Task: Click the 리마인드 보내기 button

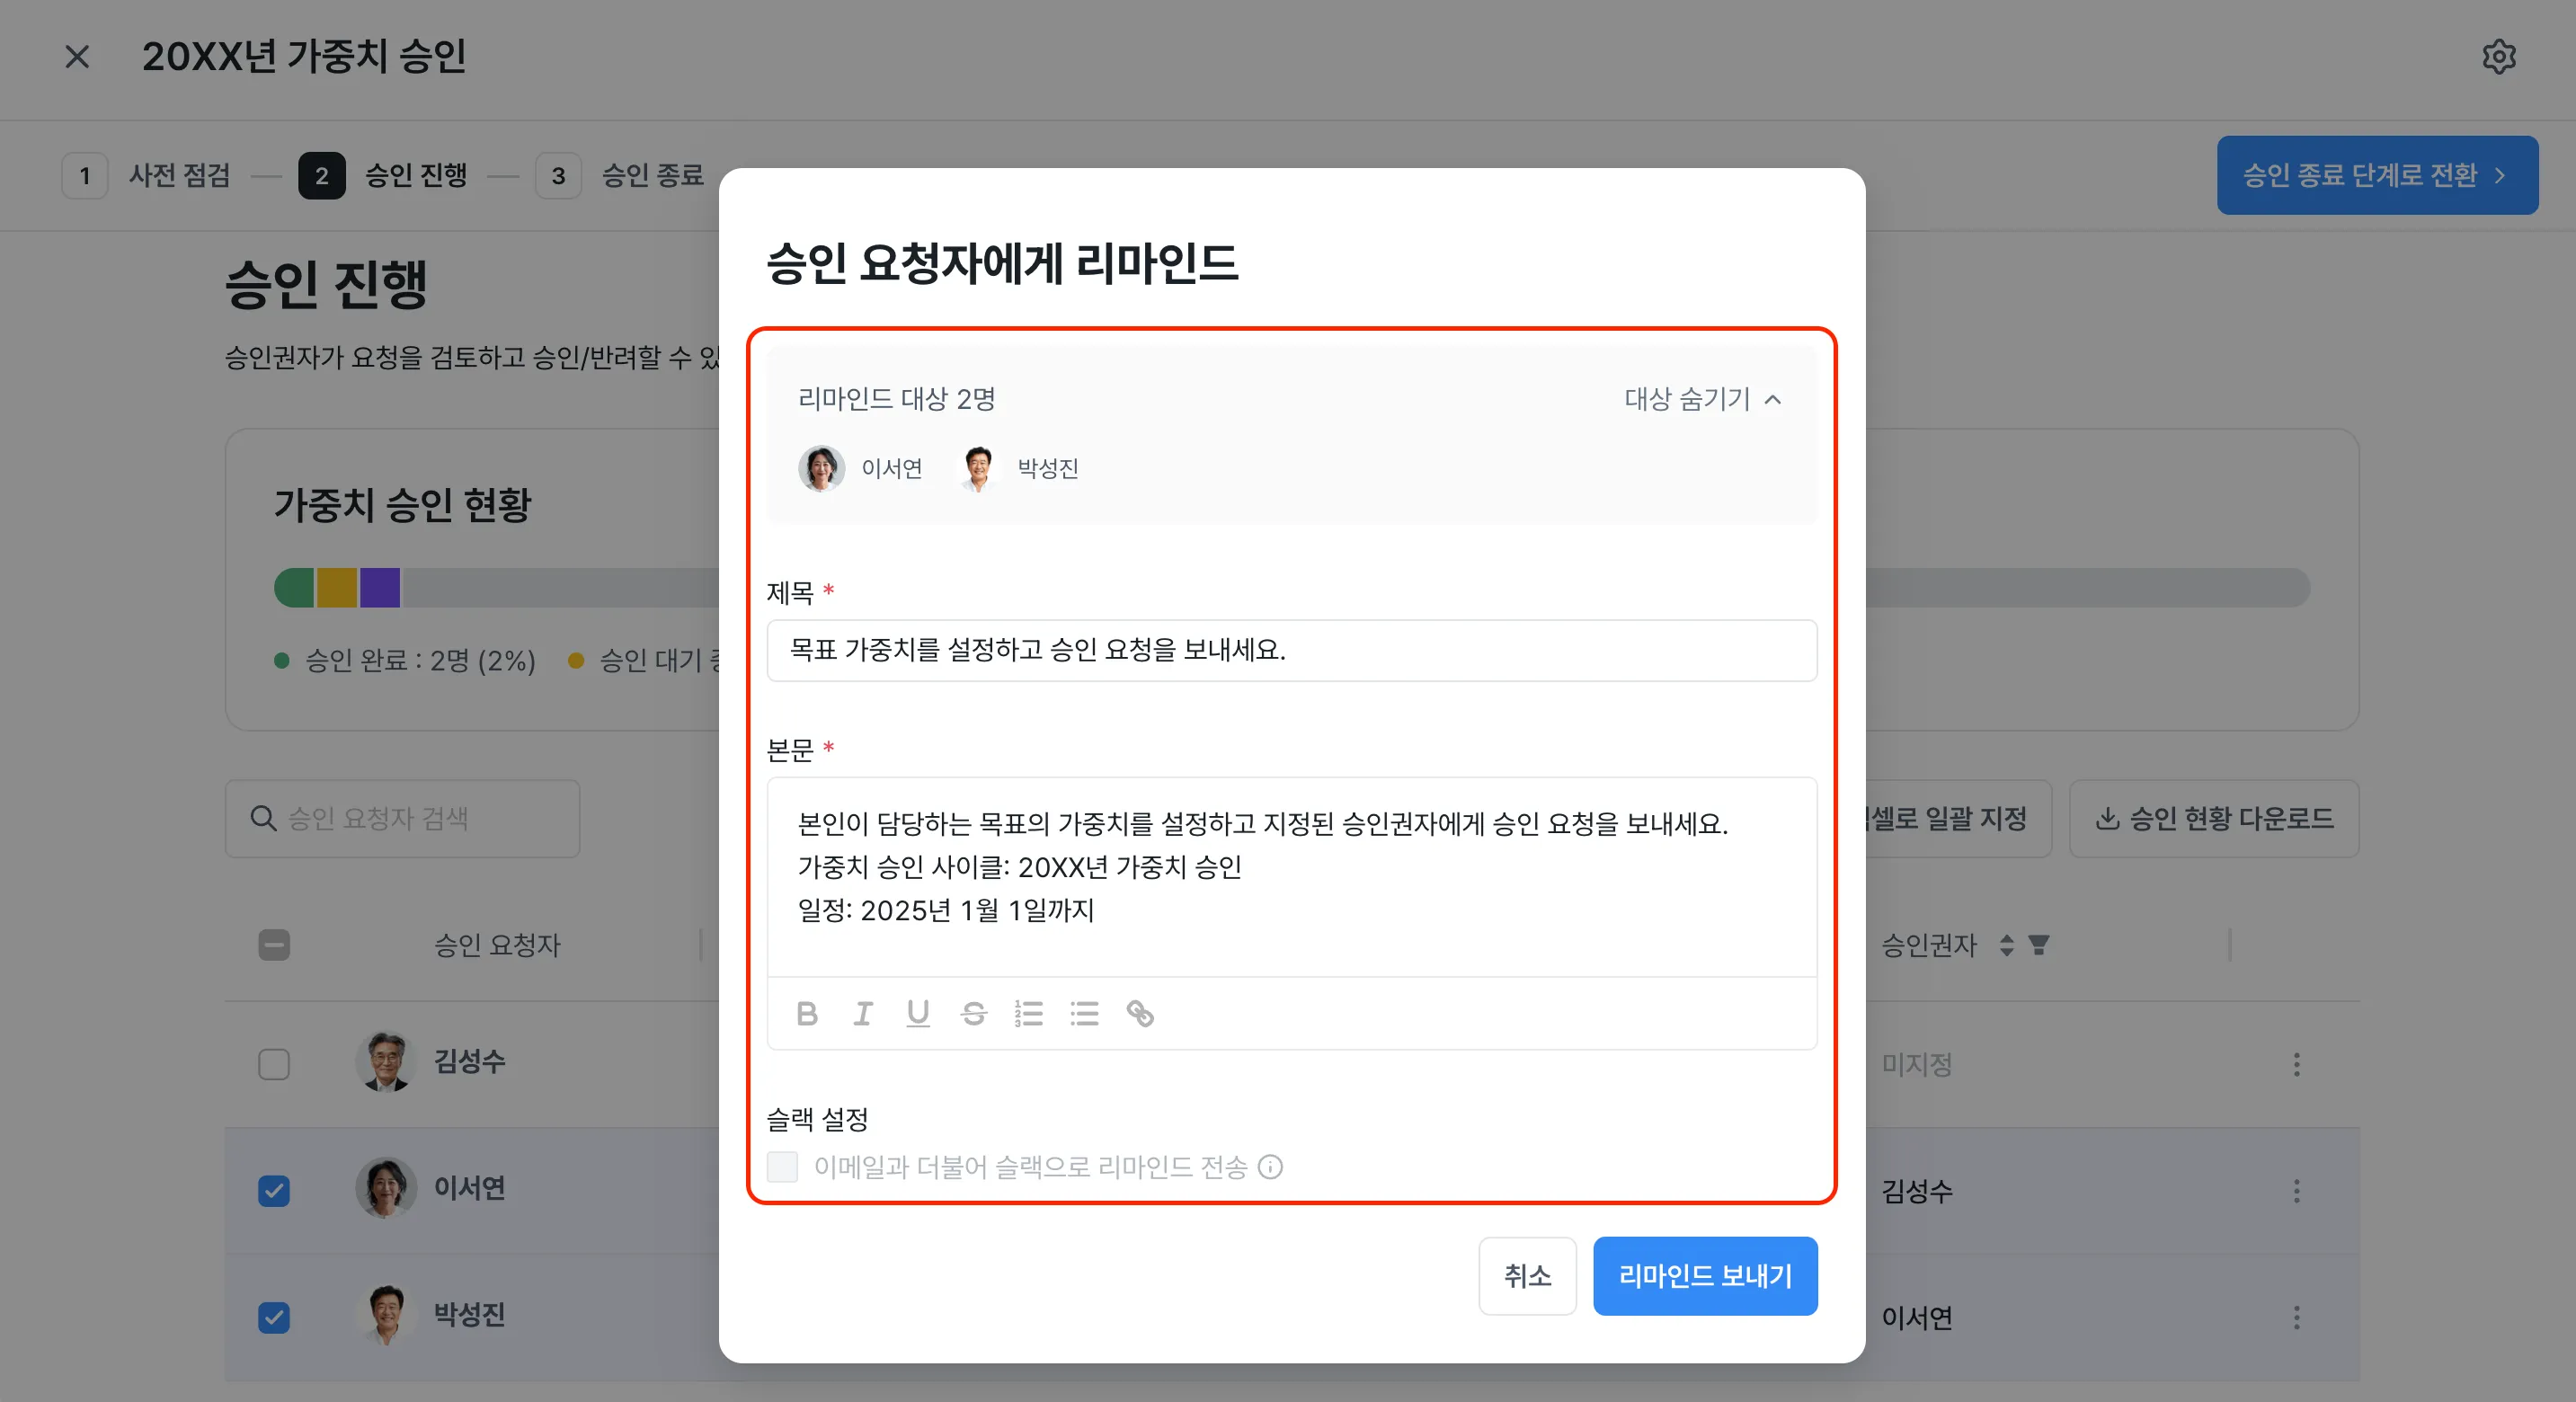Action: tap(1705, 1276)
